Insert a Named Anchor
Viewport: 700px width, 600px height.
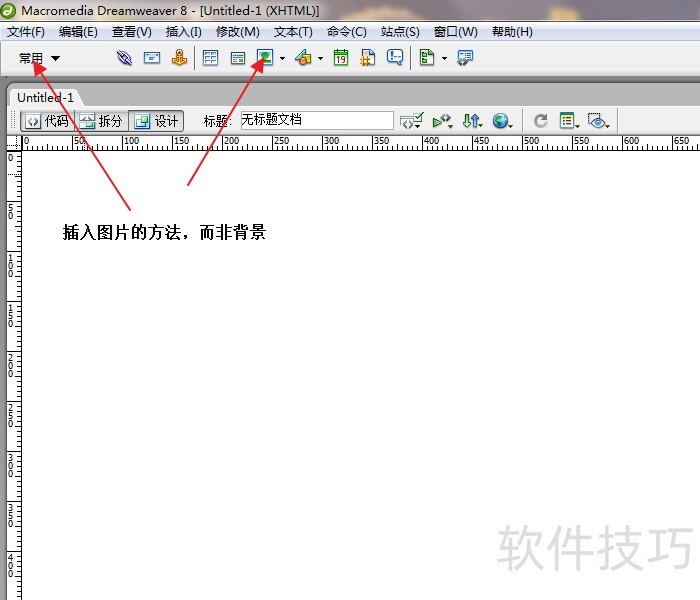[179, 58]
